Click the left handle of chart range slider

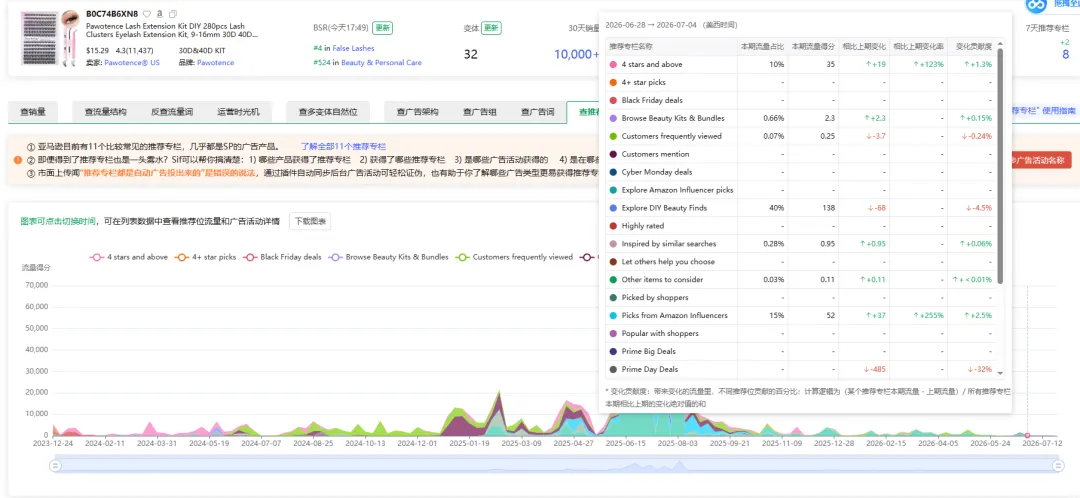(54, 466)
